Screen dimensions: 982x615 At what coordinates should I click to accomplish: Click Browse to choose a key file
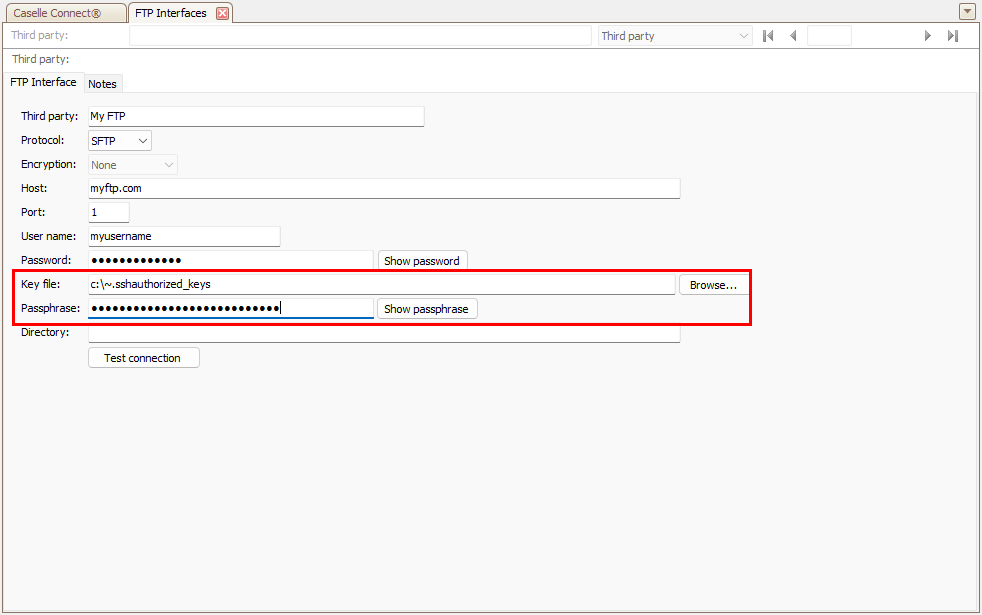click(x=713, y=285)
